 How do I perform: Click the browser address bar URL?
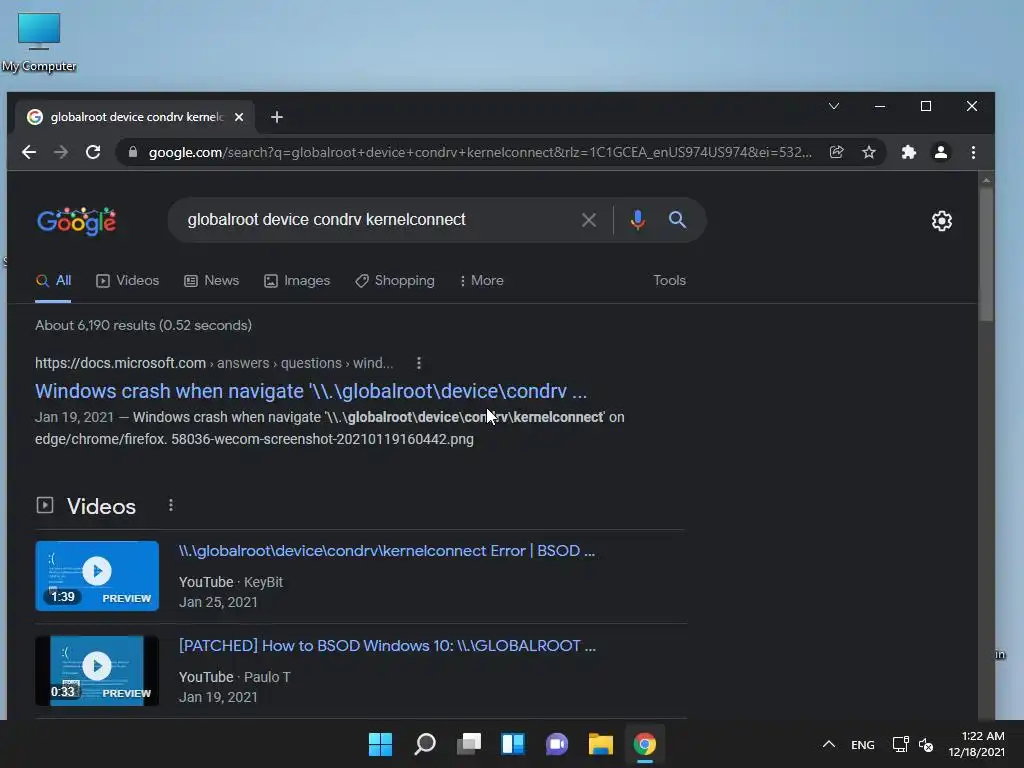click(480, 152)
